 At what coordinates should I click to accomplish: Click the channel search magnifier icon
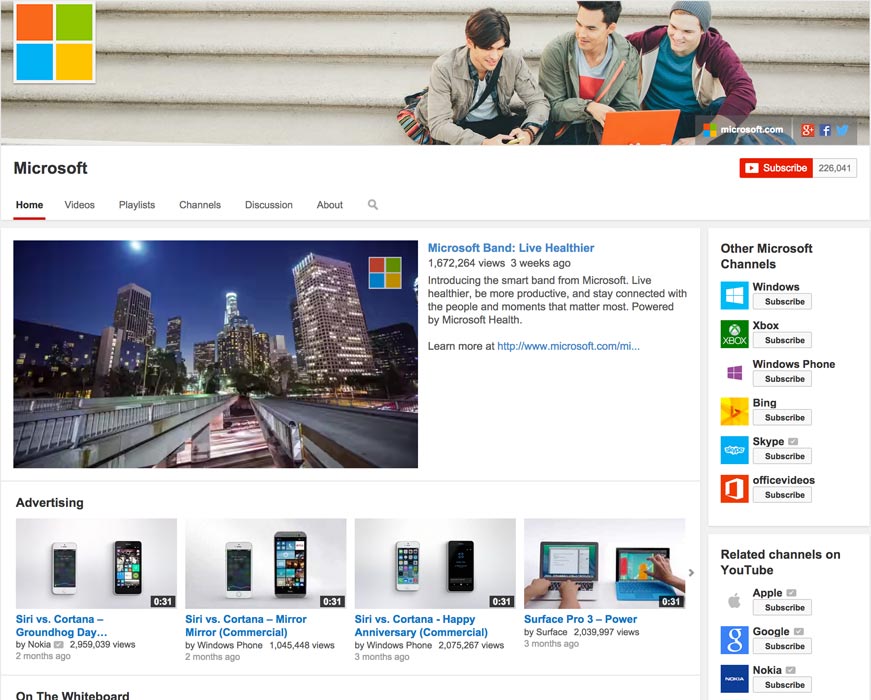click(373, 204)
